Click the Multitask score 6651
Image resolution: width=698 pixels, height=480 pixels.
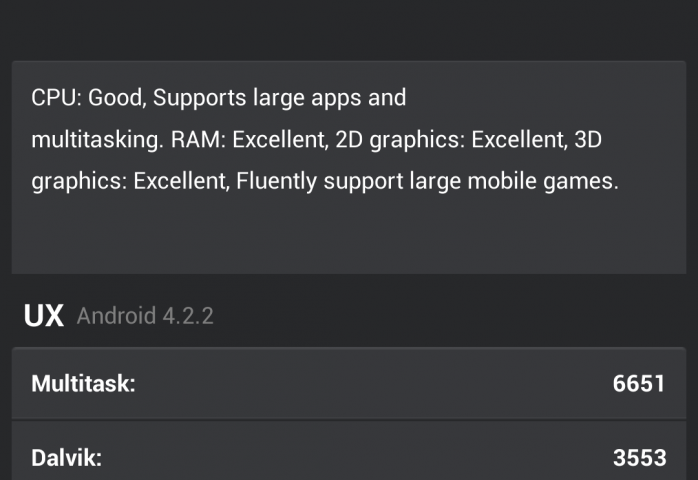pos(639,383)
